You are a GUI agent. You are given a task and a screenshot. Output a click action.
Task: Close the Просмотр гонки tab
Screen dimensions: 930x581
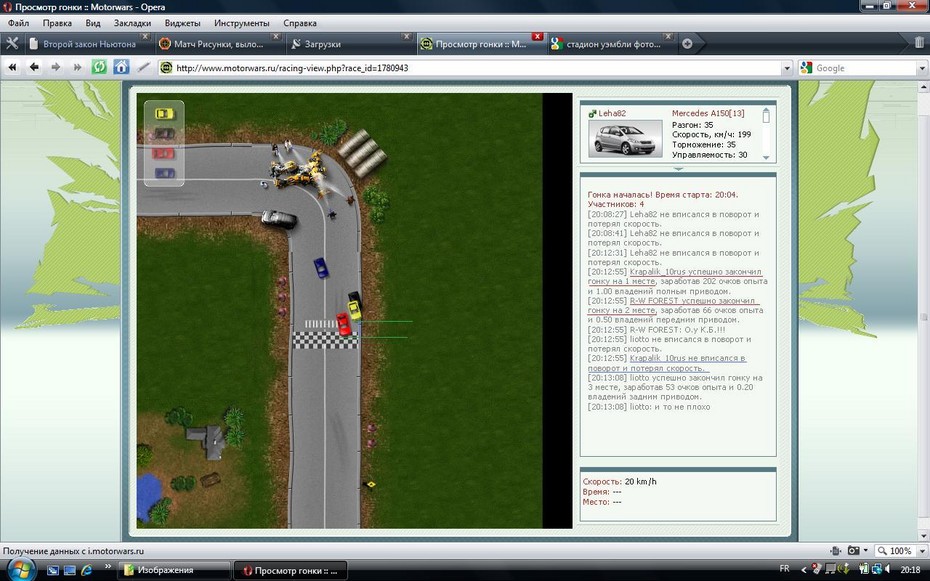click(x=537, y=37)
